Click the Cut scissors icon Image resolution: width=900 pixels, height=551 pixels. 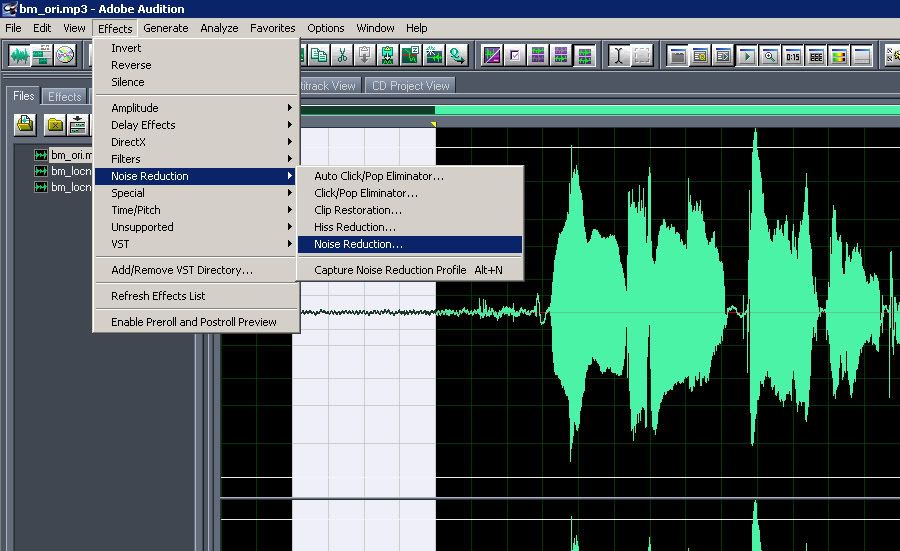(x=342, y=56)
